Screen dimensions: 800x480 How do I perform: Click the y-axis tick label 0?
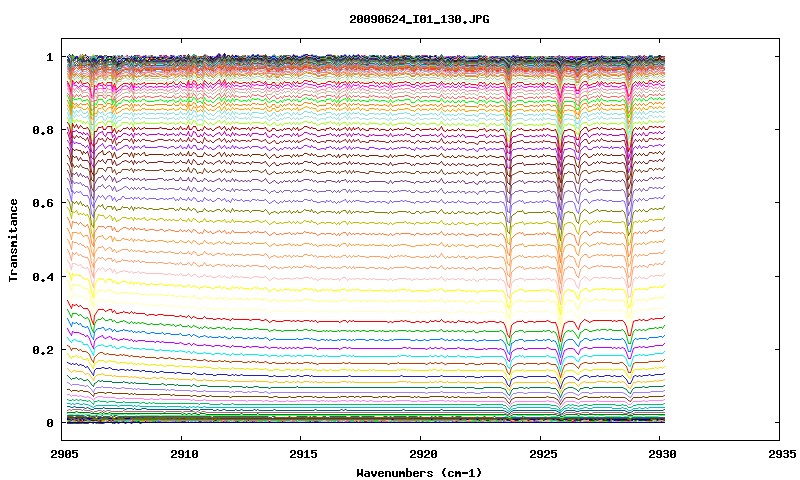(49, 423)
